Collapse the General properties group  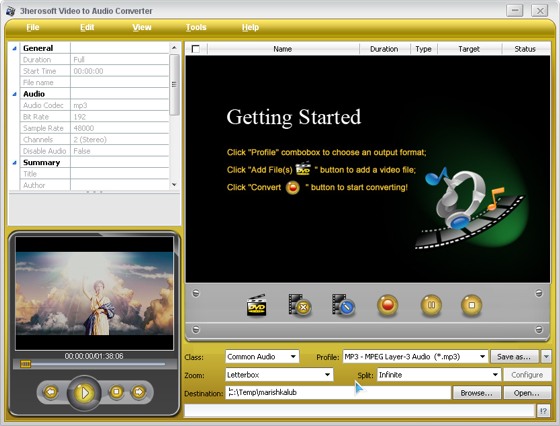pyautogui.click(x=15, y=48)
